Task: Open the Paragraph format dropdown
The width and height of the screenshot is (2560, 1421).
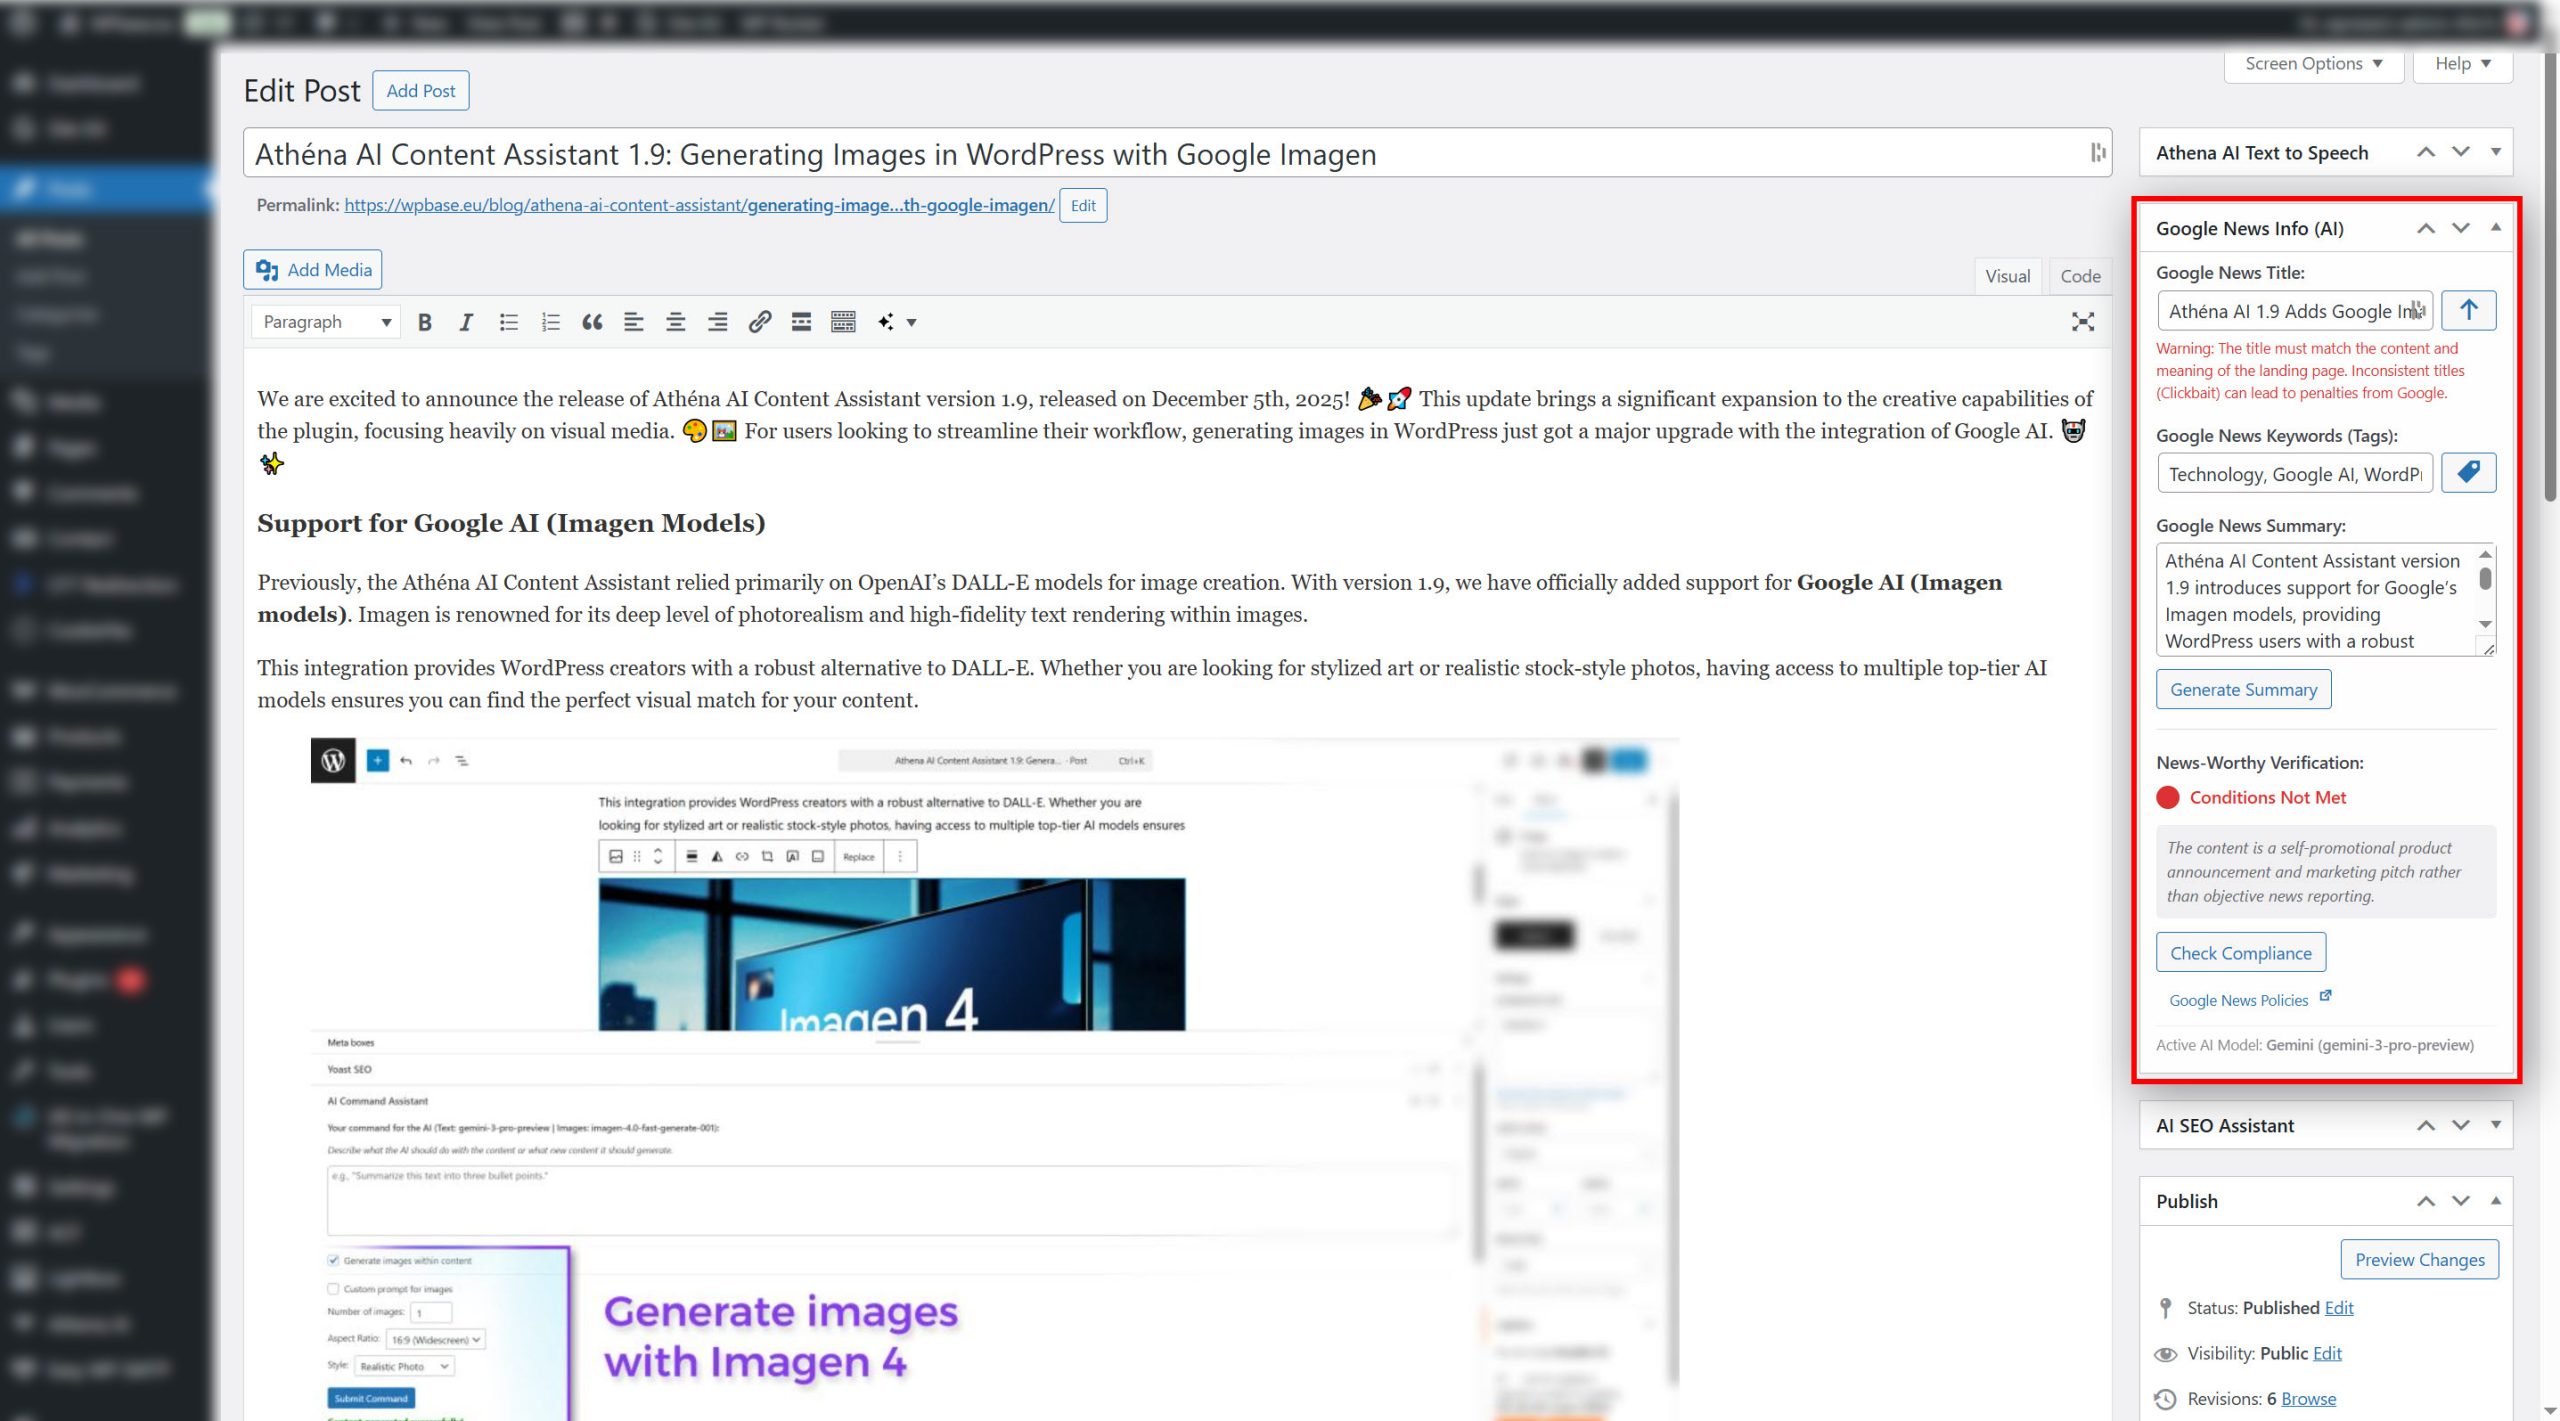Action: pyautogui.click(x=326, y=322)
